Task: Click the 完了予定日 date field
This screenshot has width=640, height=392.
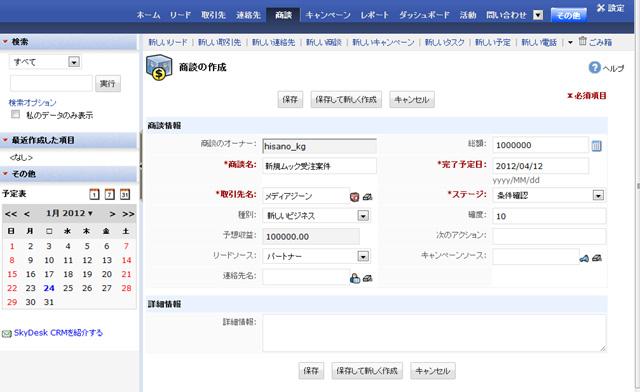Action: click(x=540, y=166)
